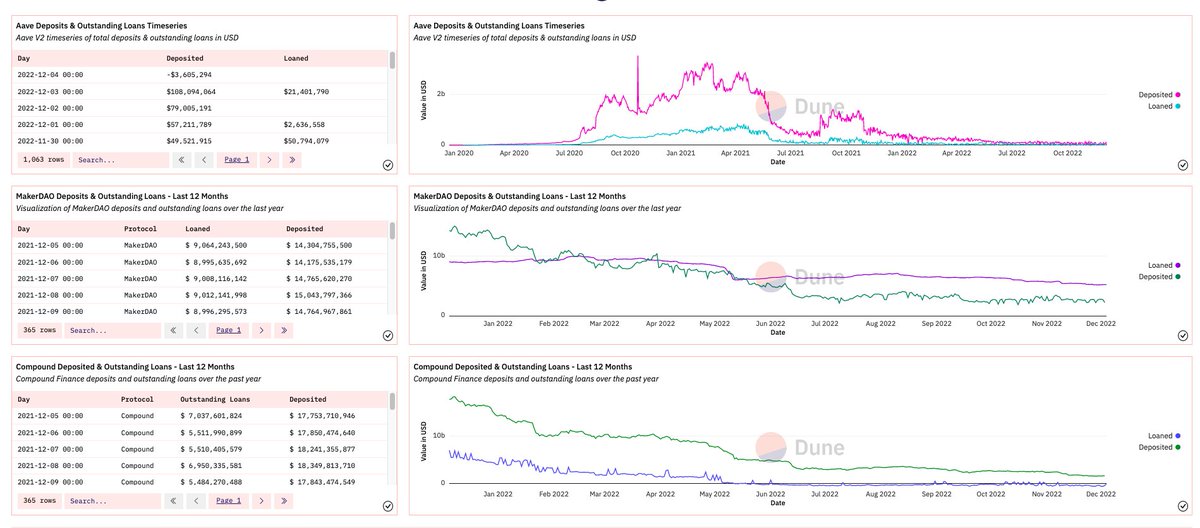Sort the Aave table by the Loaned column
The image size is (1200, 528).
[298, 58]
